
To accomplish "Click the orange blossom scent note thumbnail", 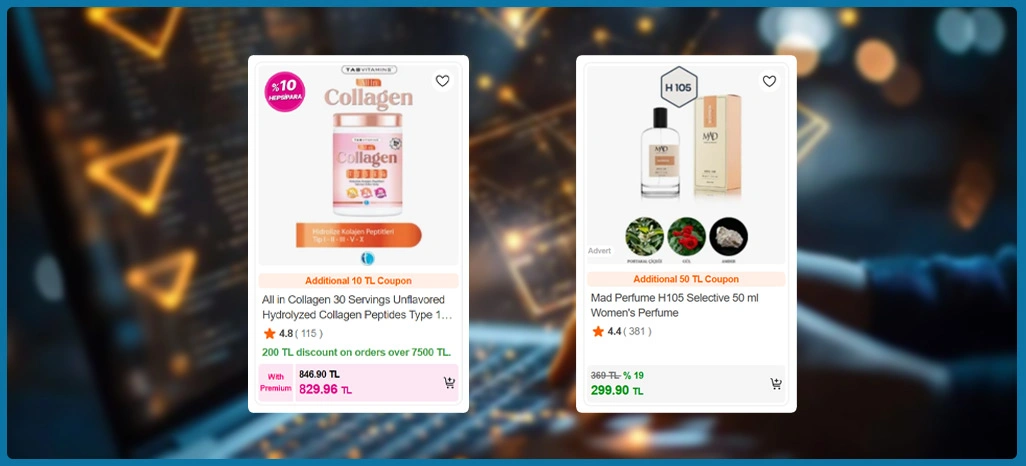I will click(x=645, y=237).
